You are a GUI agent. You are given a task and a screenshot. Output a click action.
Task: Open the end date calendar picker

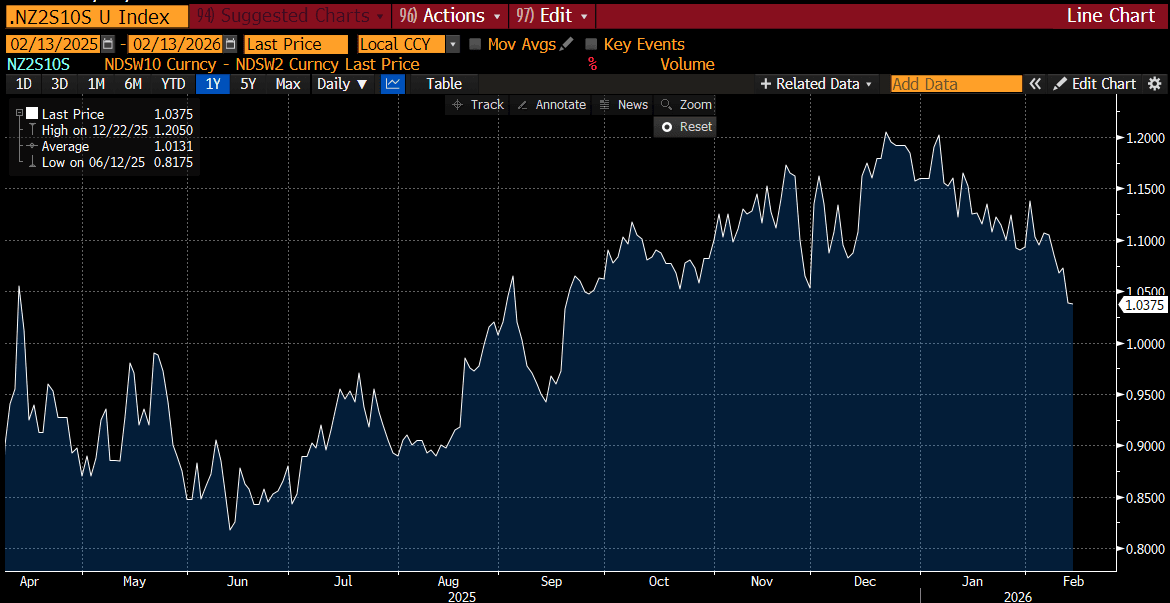231,44
